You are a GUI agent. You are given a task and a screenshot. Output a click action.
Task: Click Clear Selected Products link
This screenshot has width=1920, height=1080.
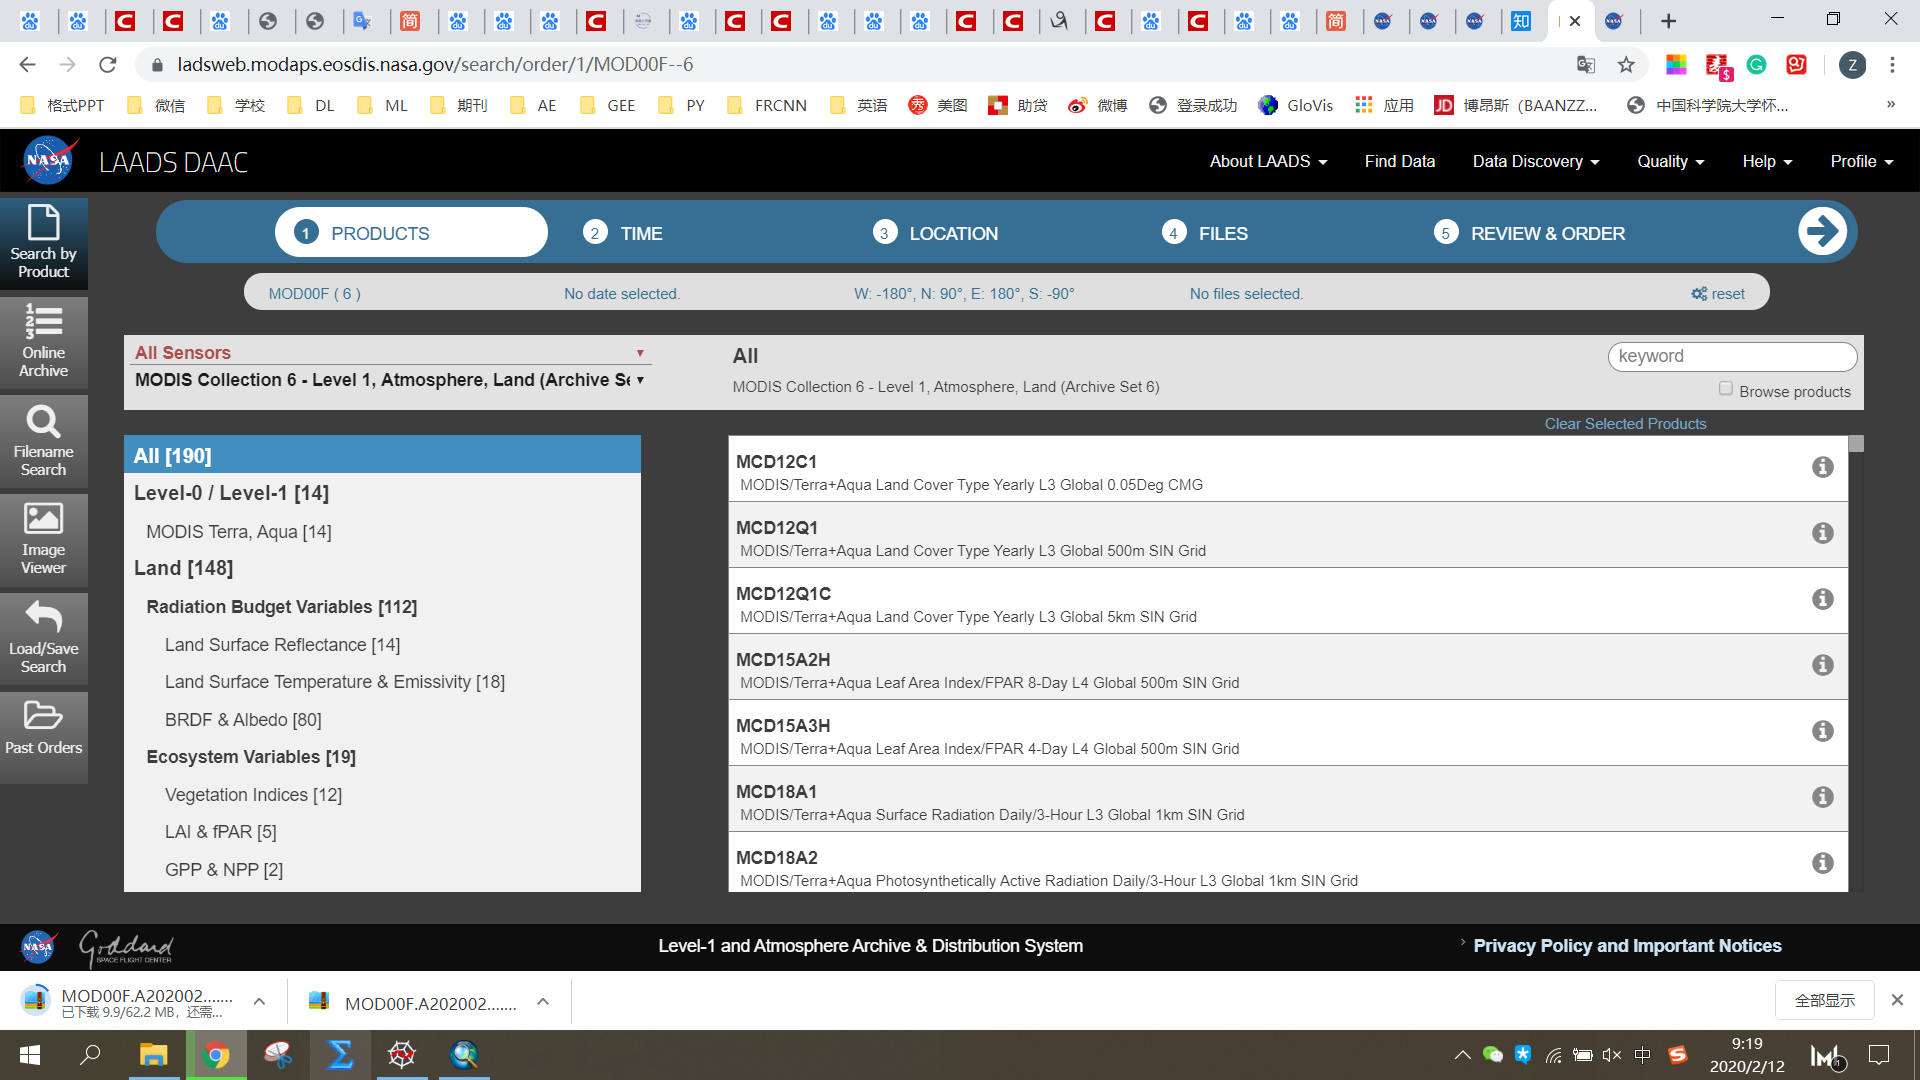click(x=1625, y=424)
